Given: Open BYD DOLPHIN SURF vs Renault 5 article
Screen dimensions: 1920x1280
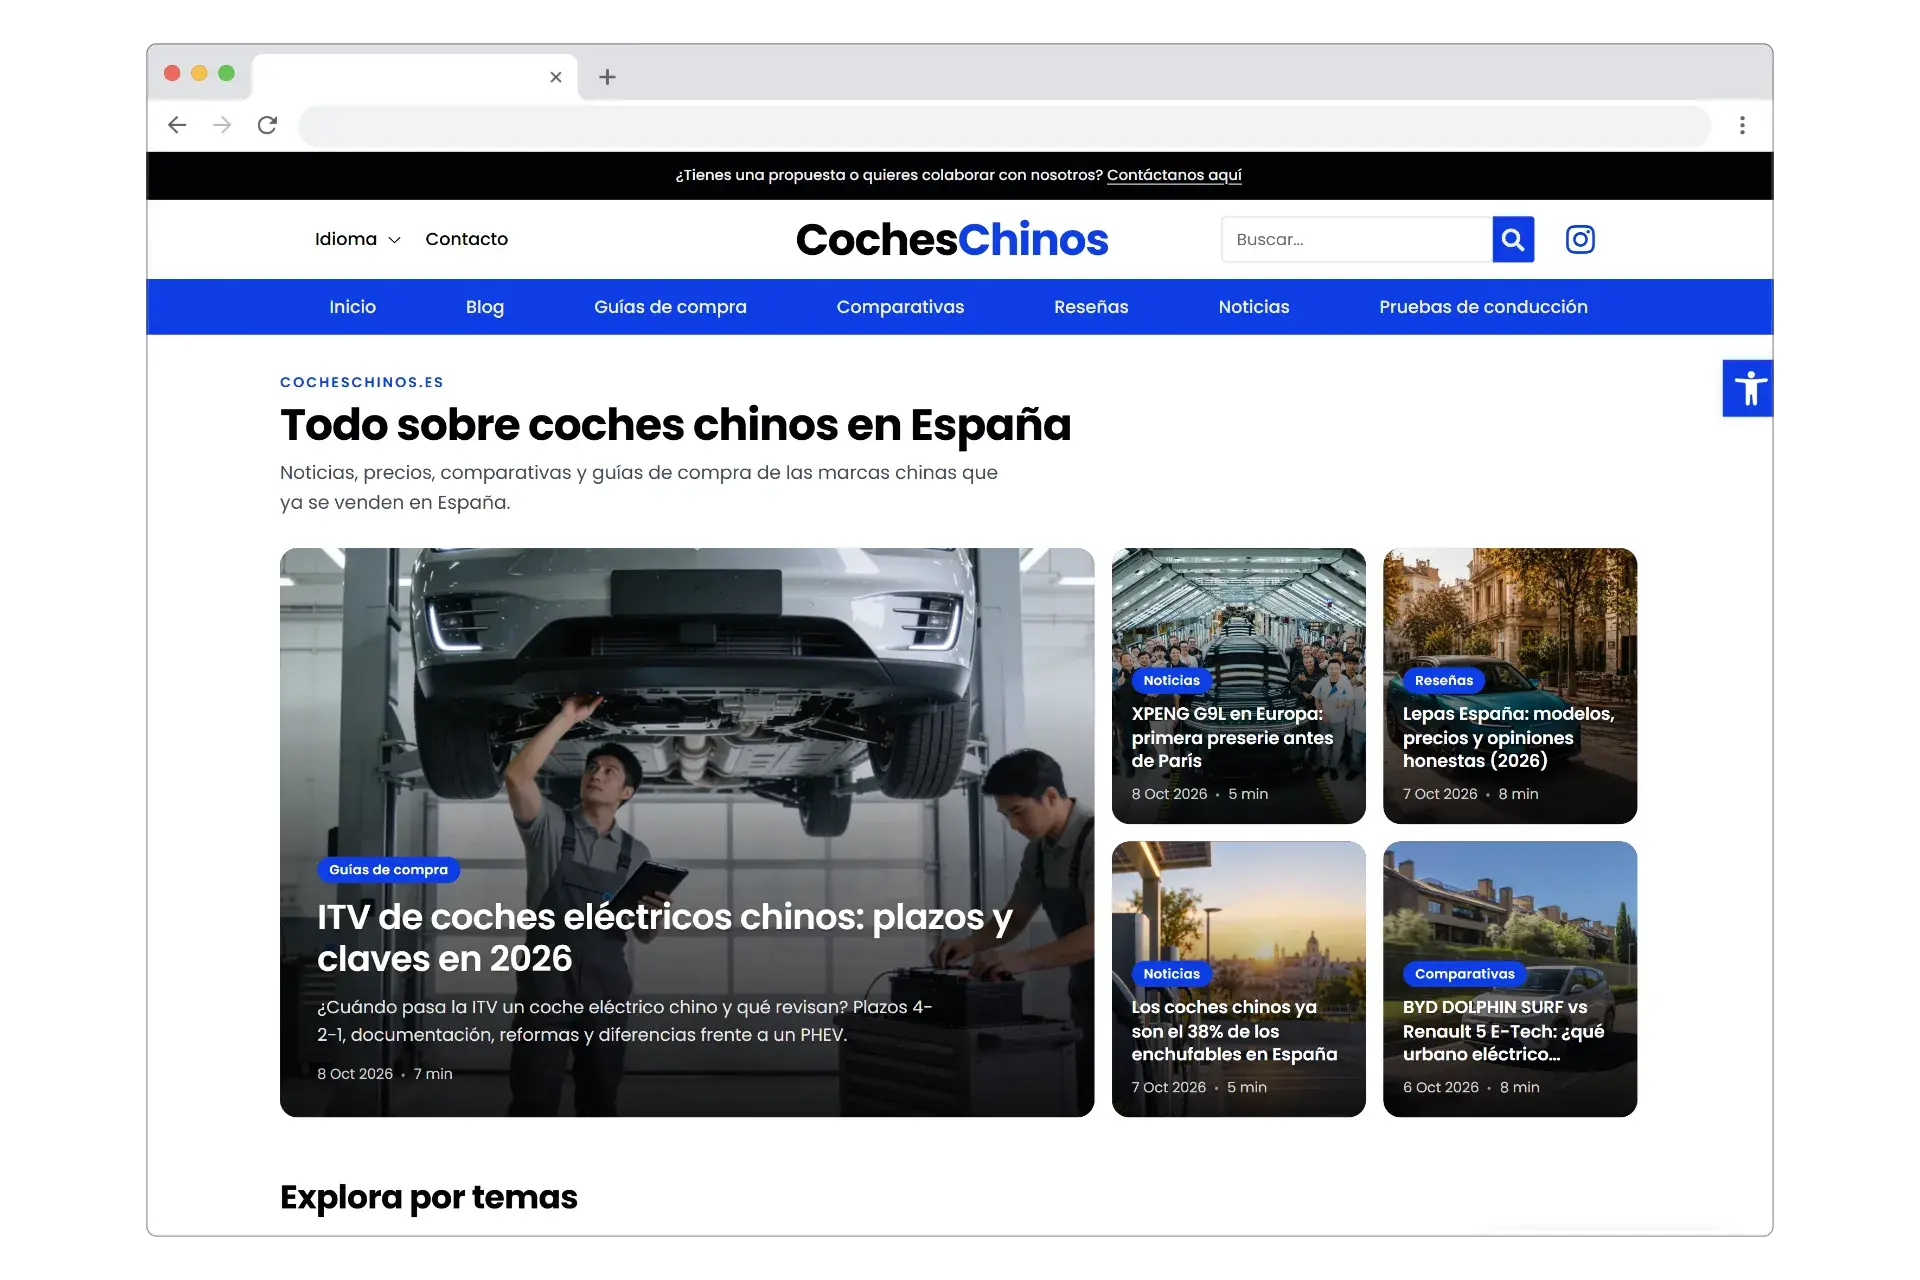Looking at the screenshot, I should 1503,1030.
